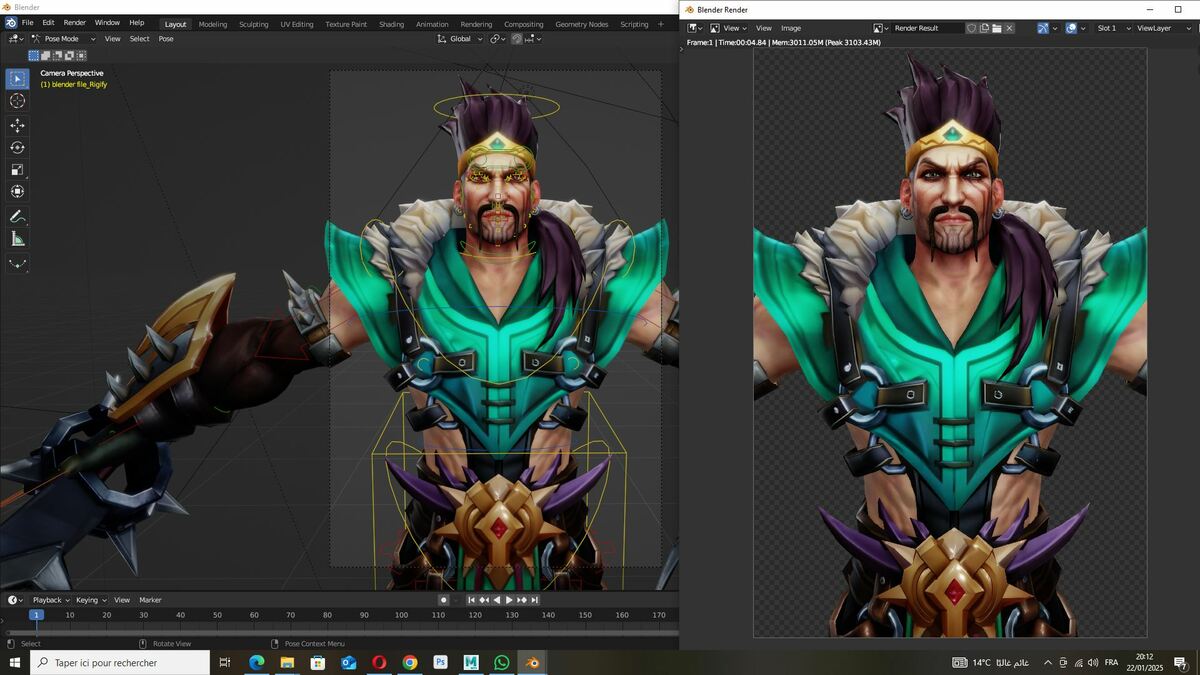Add a new workspace with the plus icon
This screenshot has width=1200, height=675.
coord(660,24)
